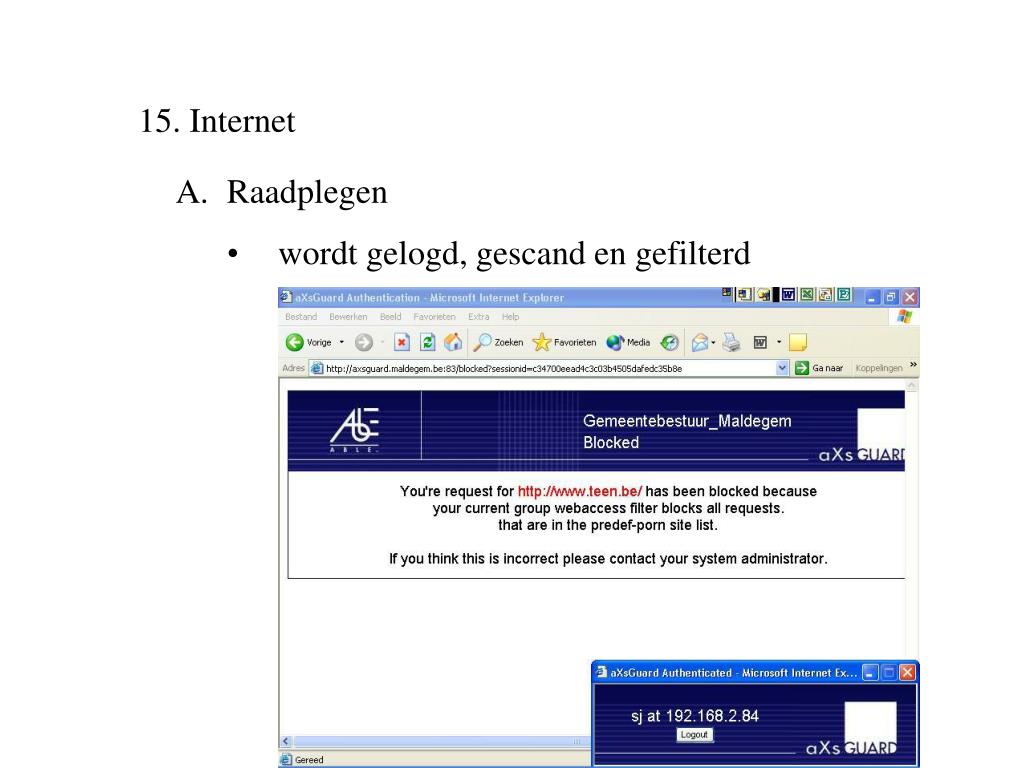This screenshot has width=1024, height=768.
Task: Click the grey Forward arrow button
Action: (364, 342)
